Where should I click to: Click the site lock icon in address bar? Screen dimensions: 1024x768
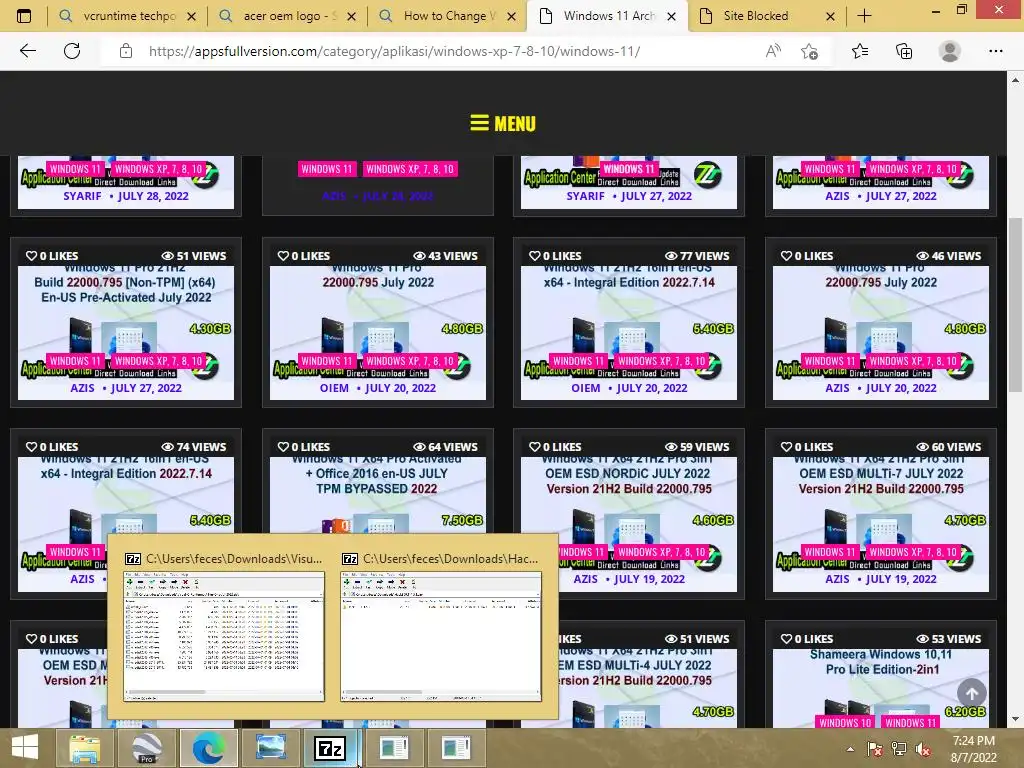click(126, 51)
